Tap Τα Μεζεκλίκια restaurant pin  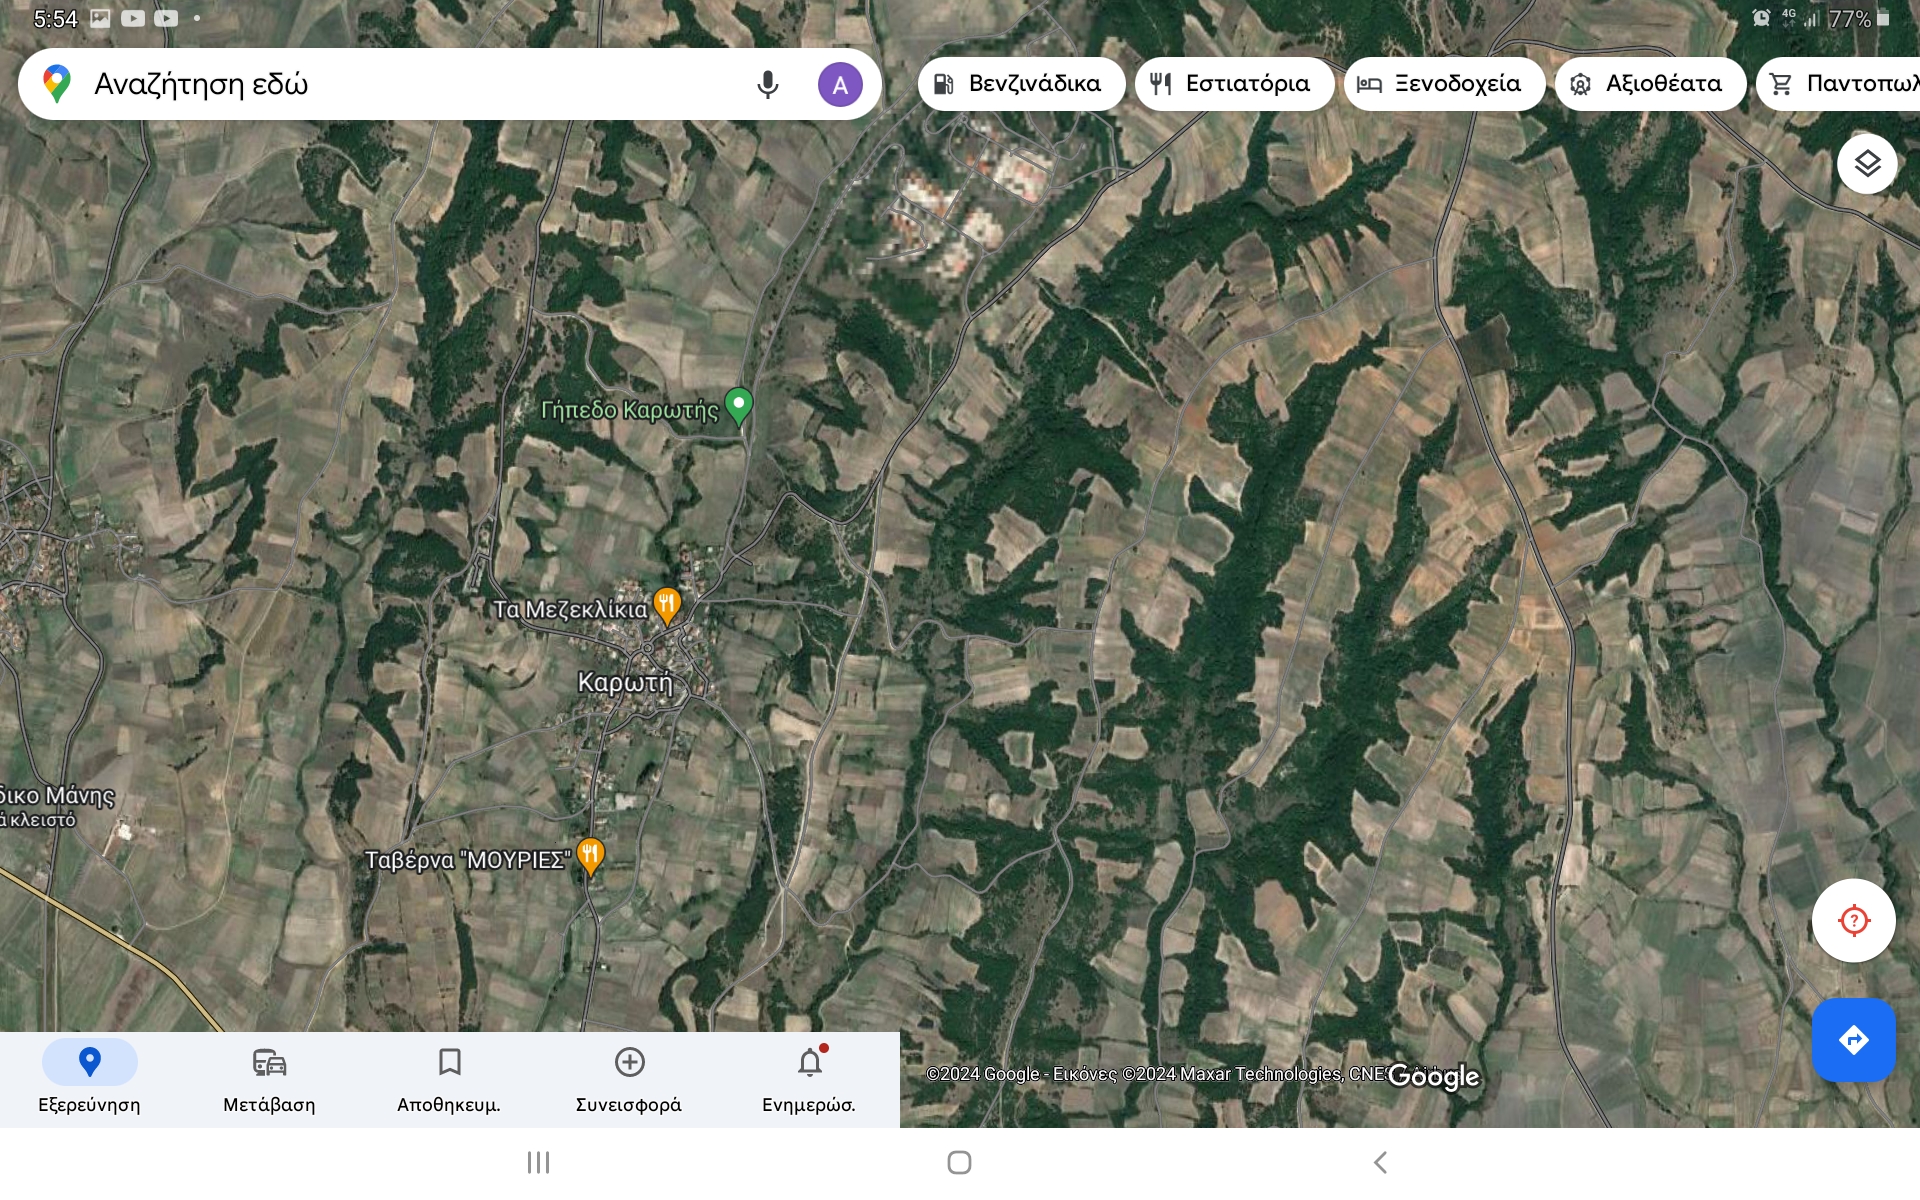[667, 605]
